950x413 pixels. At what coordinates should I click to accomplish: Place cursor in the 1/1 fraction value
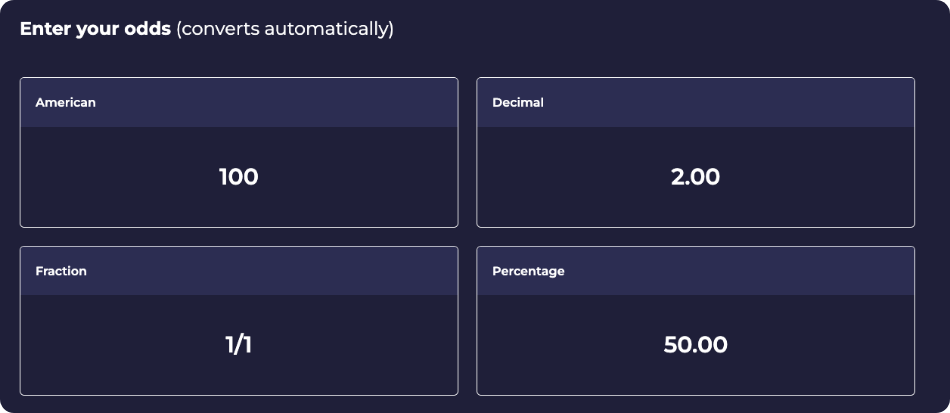tap(238, 345)
